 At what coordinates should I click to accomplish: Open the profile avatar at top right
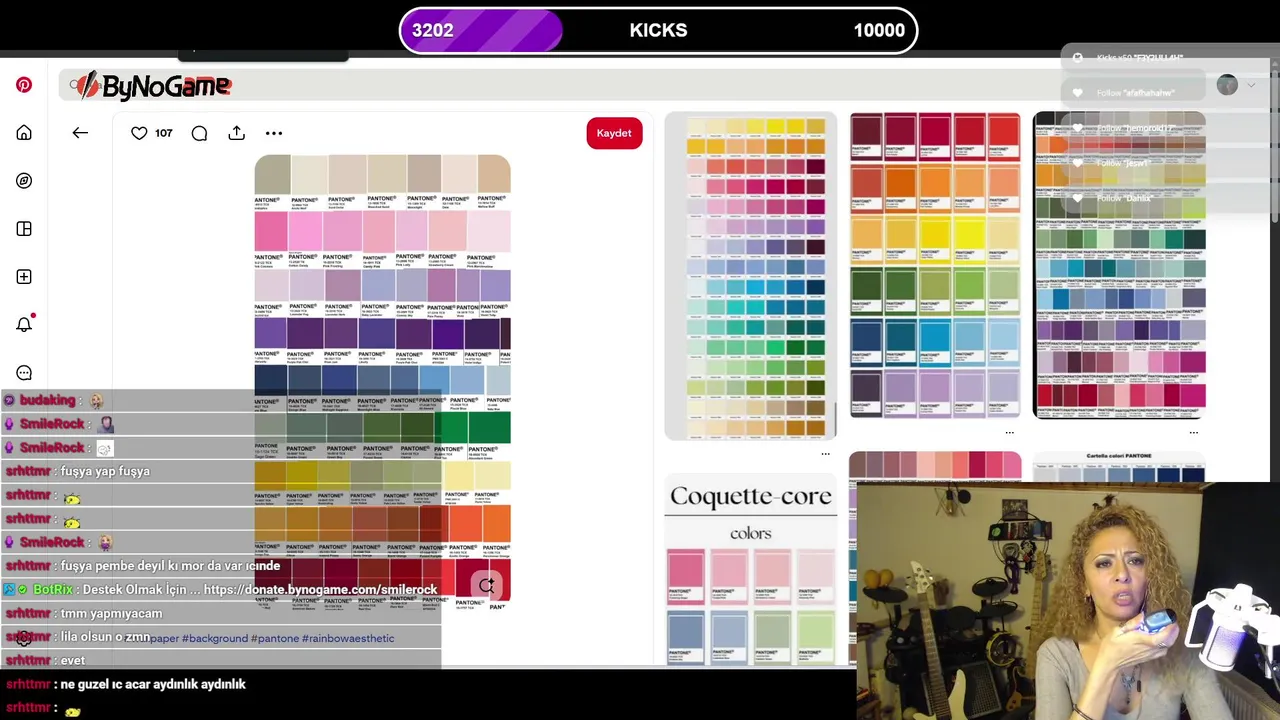click(1227, 85)
